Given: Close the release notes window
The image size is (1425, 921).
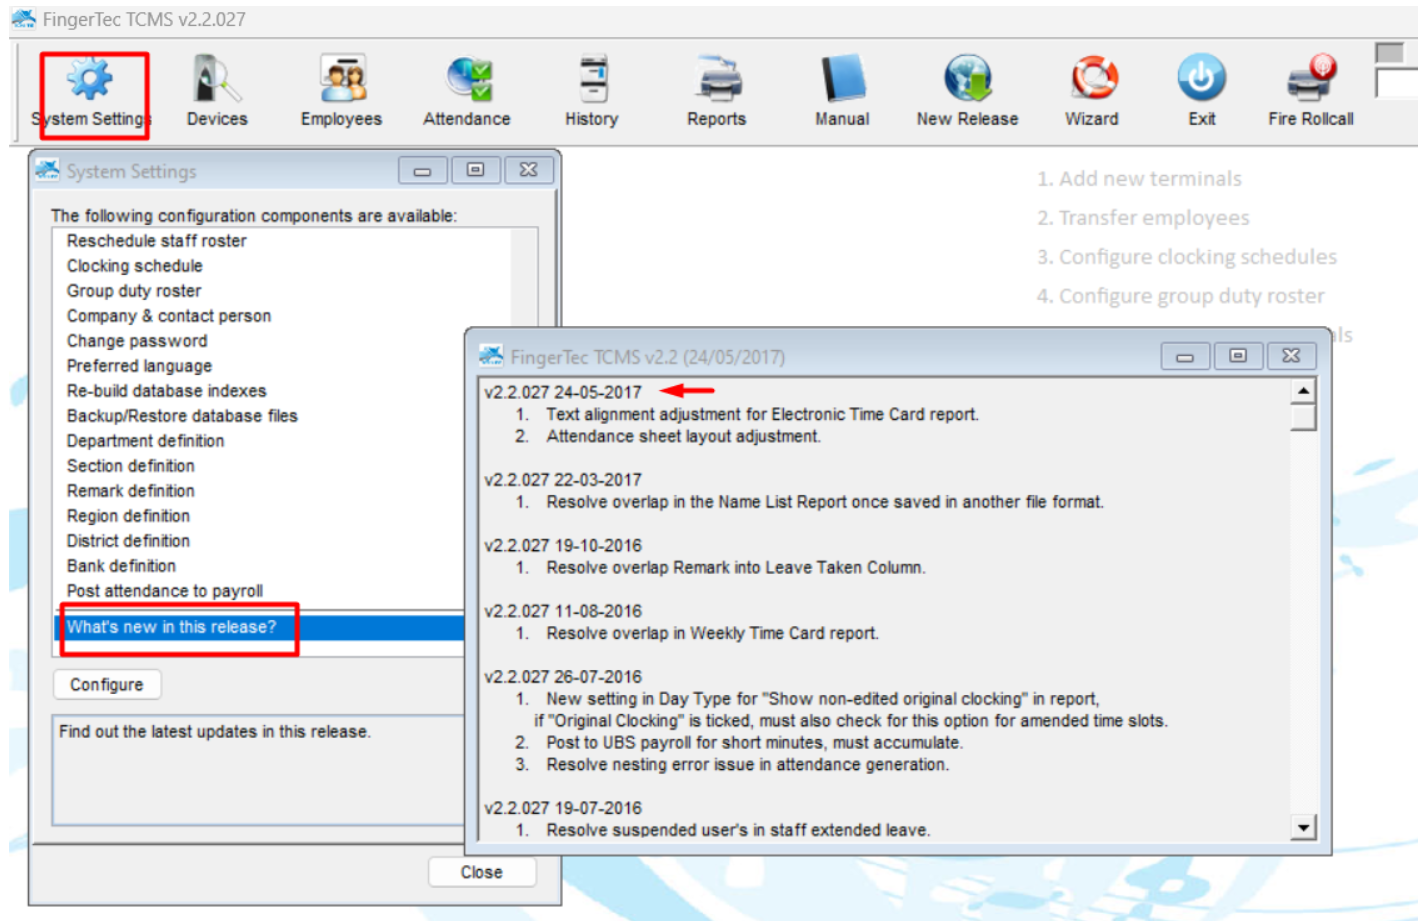Looking at the screenshot, I should 1291,356.
